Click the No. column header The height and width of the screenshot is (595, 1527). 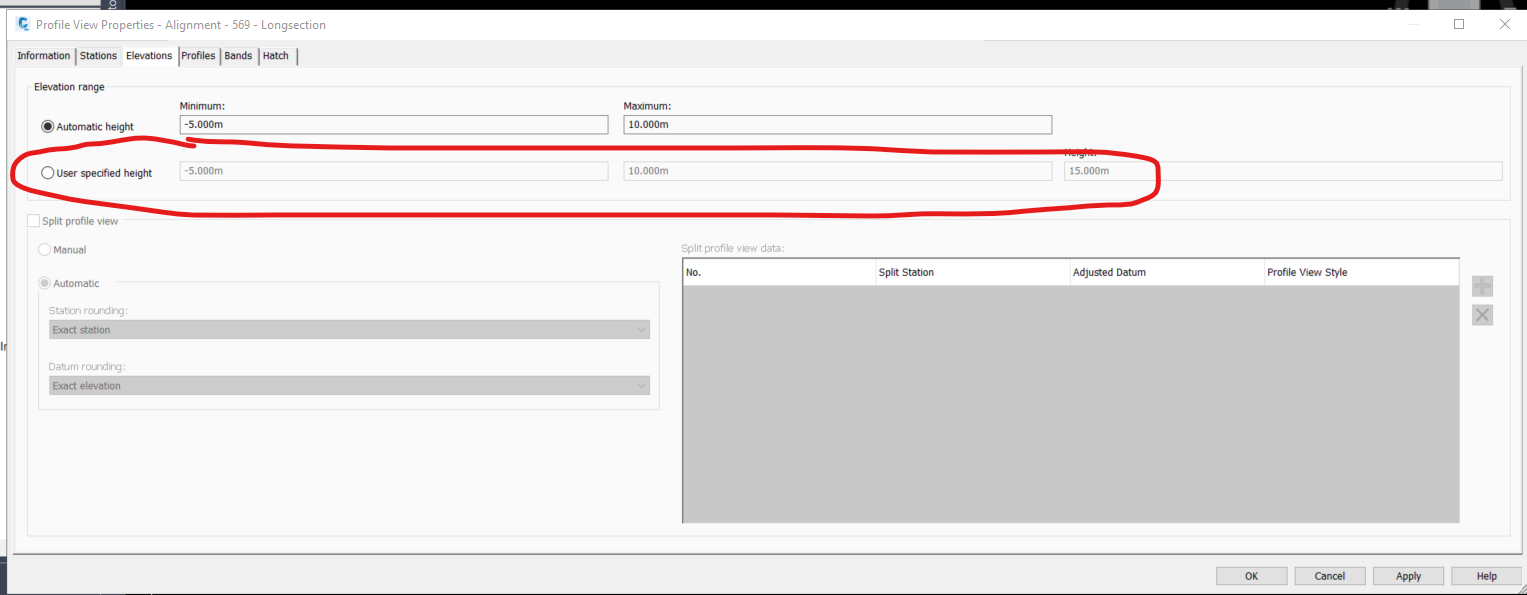pyautogui.click(x=779, y=272)
